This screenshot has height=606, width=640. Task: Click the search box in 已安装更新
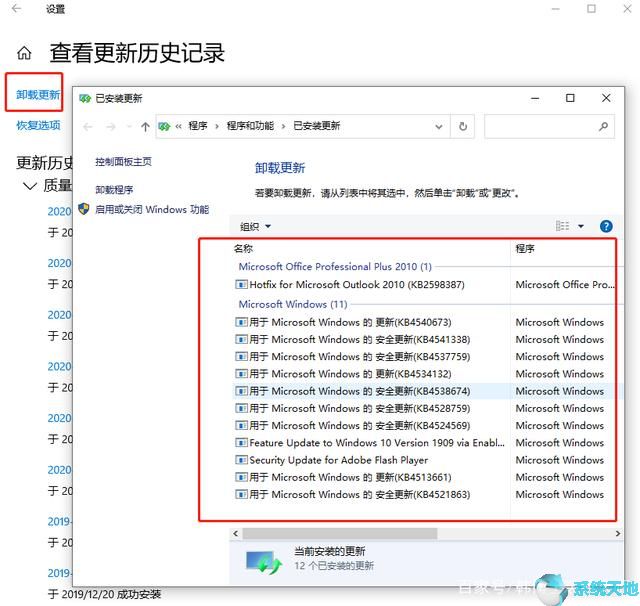tap(549, 127)
